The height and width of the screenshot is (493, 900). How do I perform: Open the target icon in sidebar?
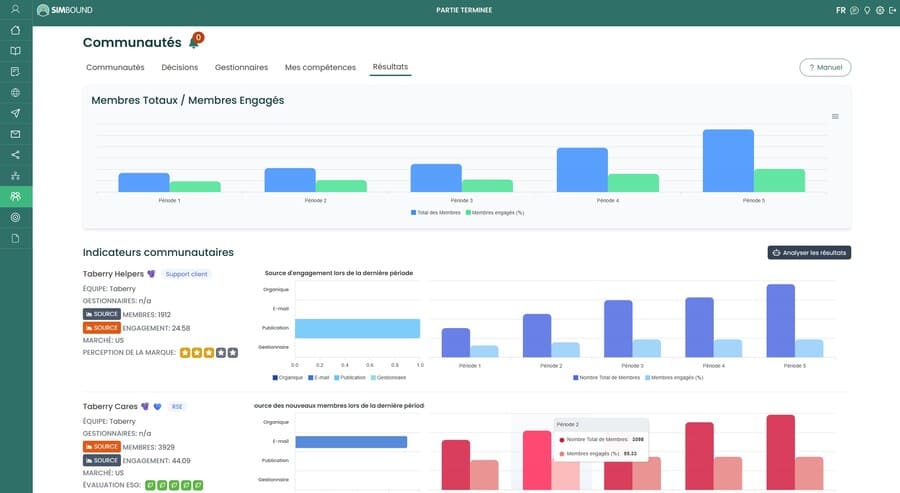click(x=15, y=217)
